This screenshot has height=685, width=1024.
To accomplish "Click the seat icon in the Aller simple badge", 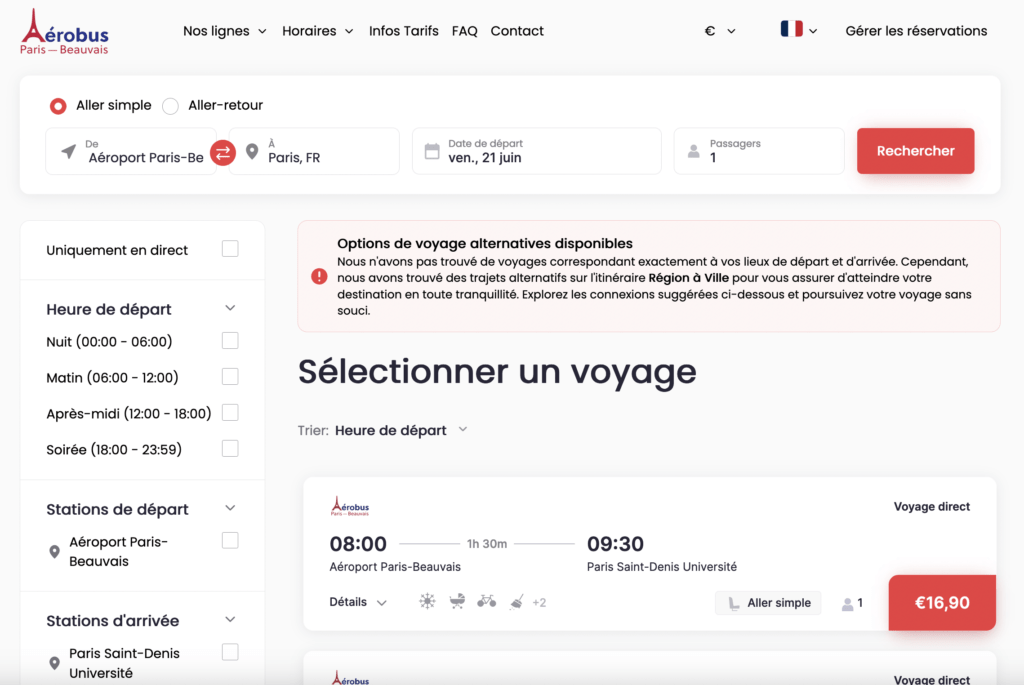I will click(734, 603).
